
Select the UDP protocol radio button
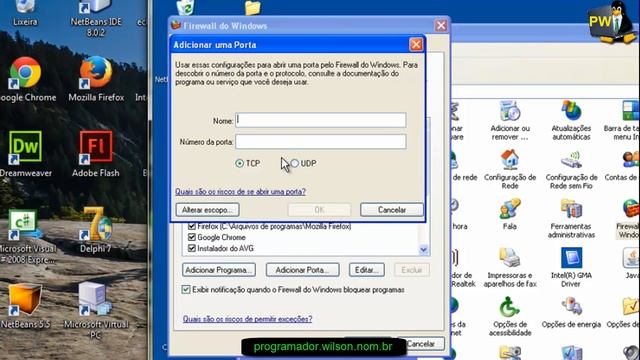[295, 163]
